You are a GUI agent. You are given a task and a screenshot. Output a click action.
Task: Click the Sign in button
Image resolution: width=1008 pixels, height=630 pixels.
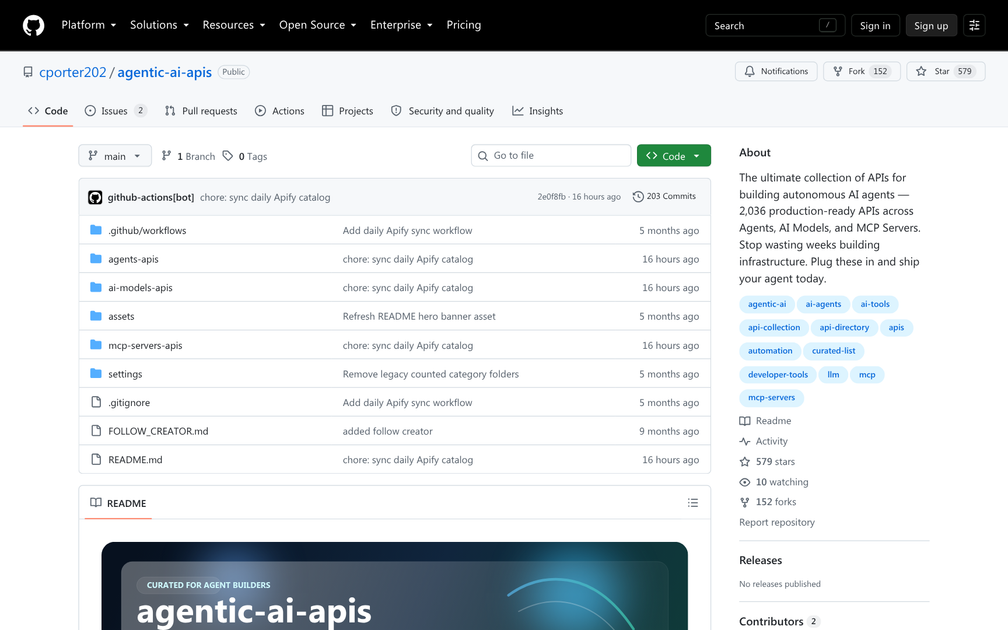(x=875, y=25)
